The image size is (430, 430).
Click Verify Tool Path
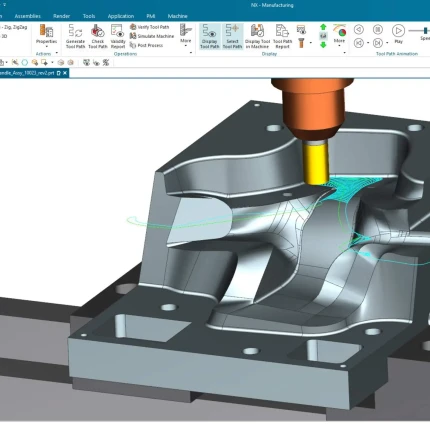[150, 27]
